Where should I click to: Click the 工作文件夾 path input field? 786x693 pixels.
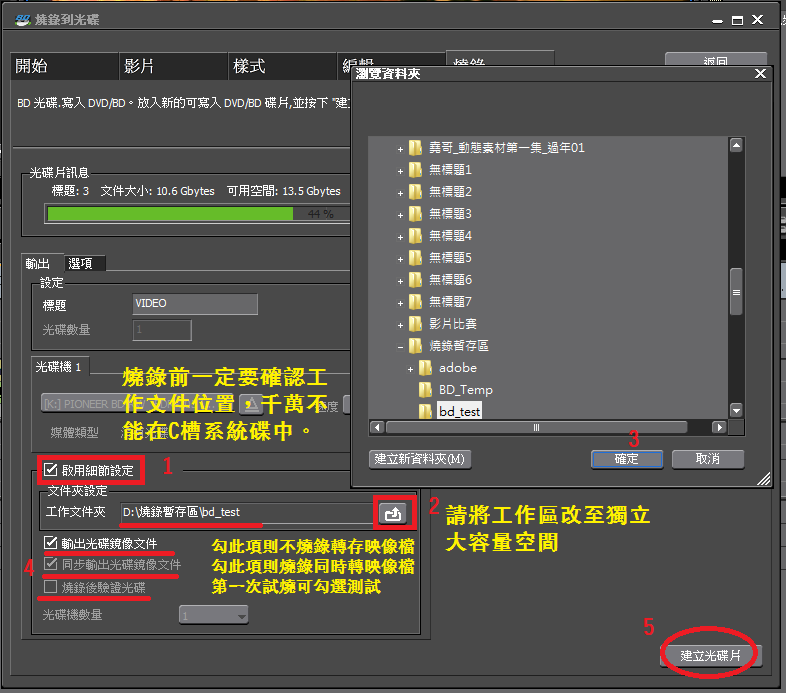[x=240, y=513]
